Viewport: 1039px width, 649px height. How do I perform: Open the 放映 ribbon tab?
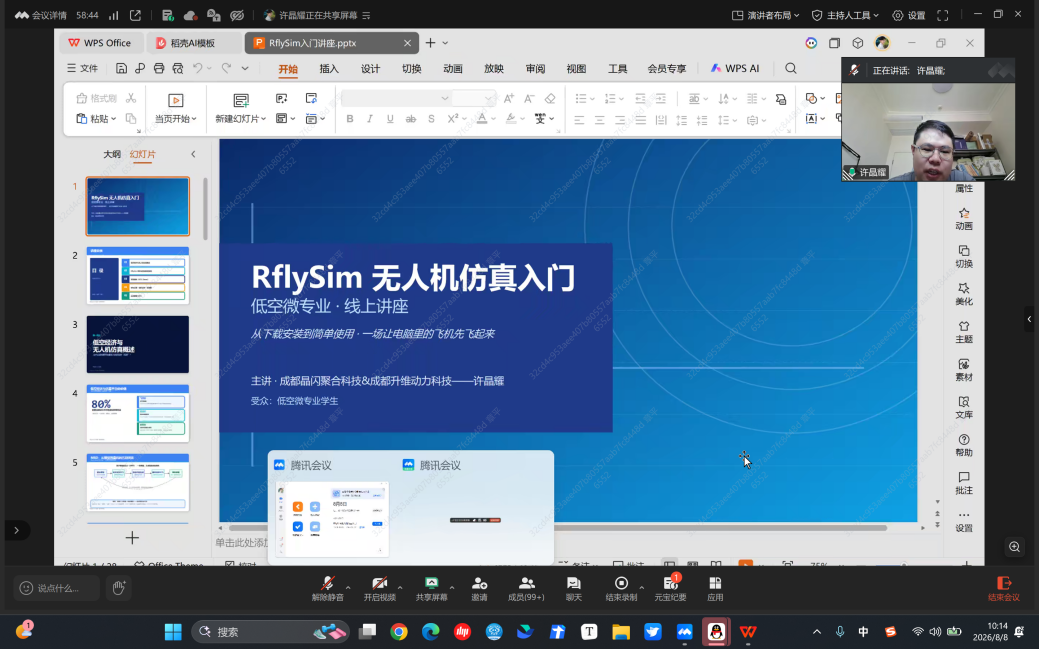[x=494, y=68]
